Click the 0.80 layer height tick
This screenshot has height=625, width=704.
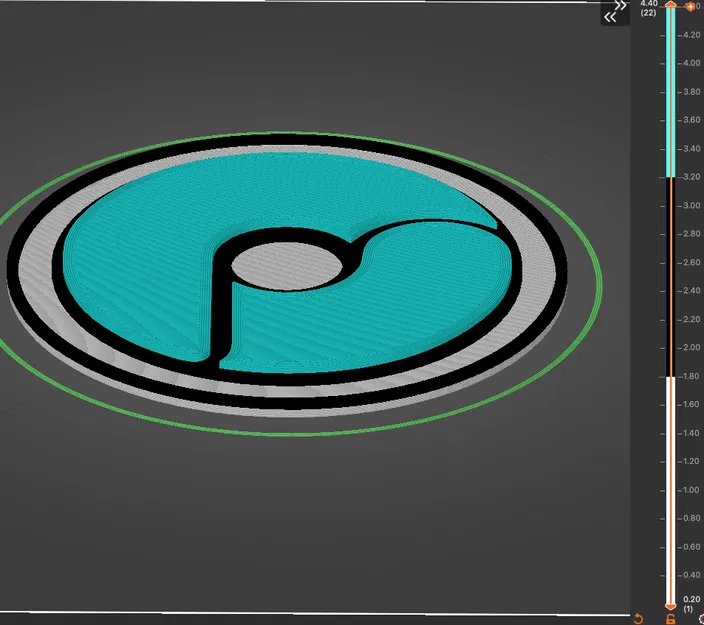pyautogui.click(x=691, y=518)
